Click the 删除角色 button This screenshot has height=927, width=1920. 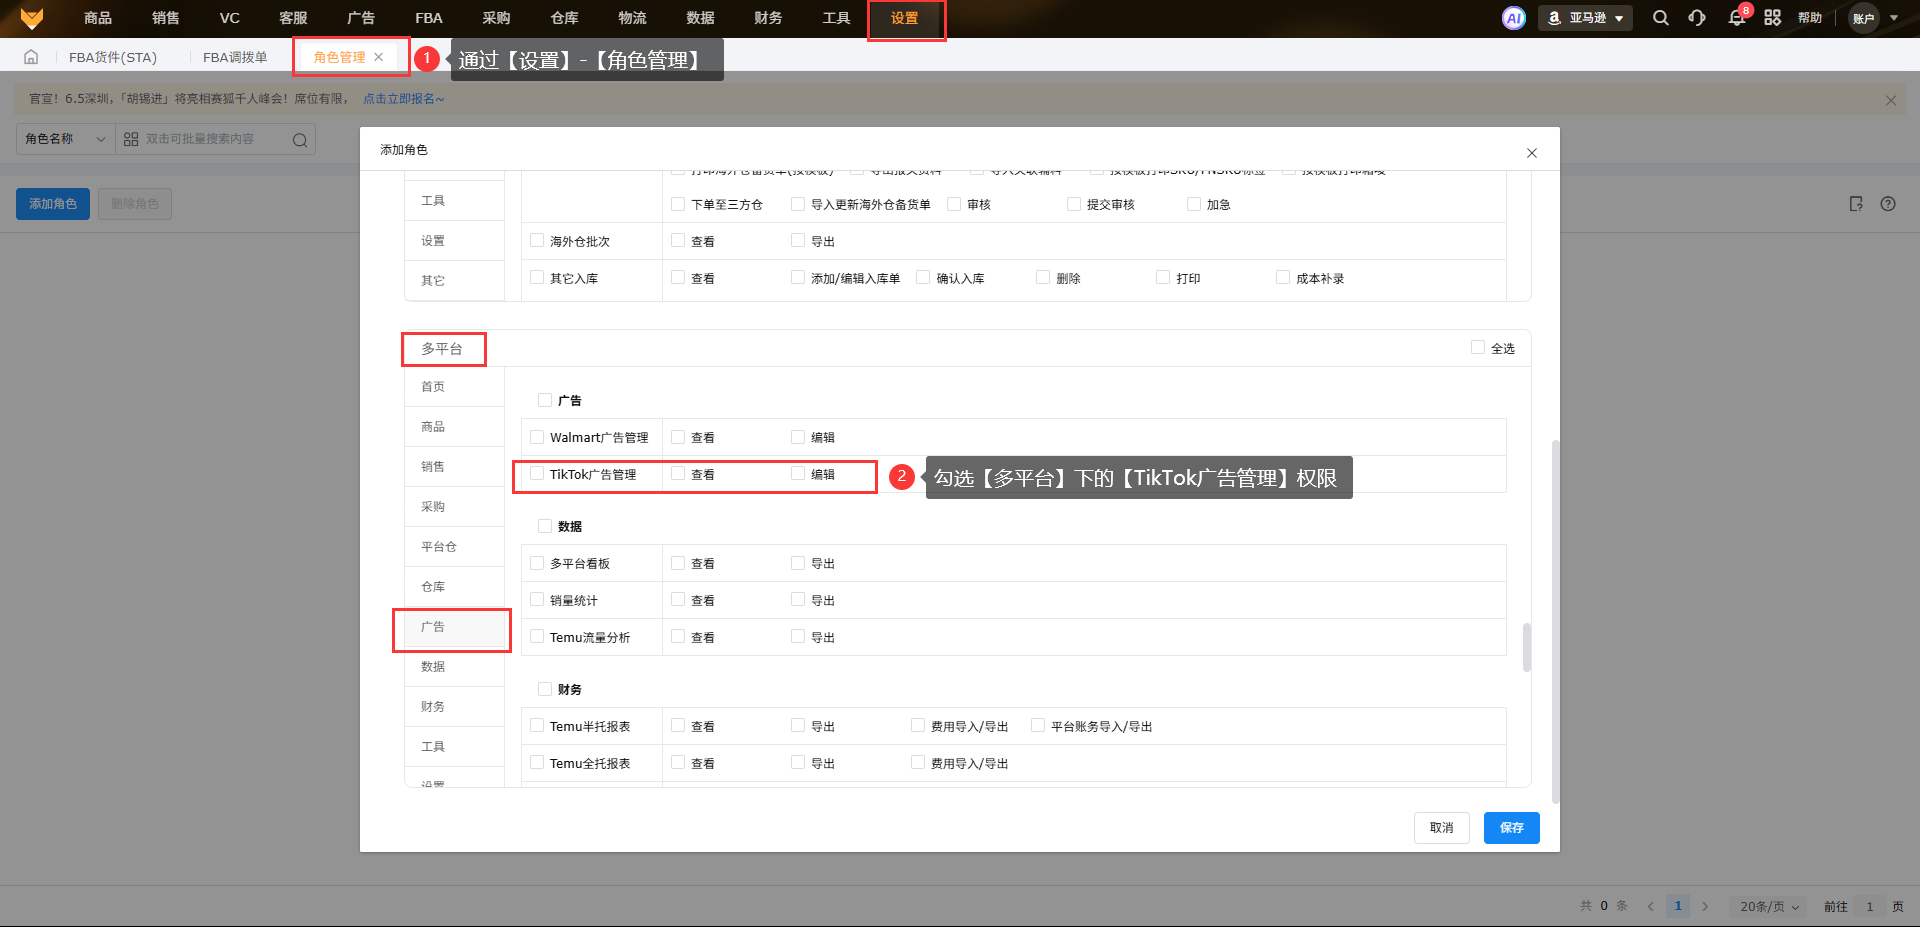click(135, 204)
